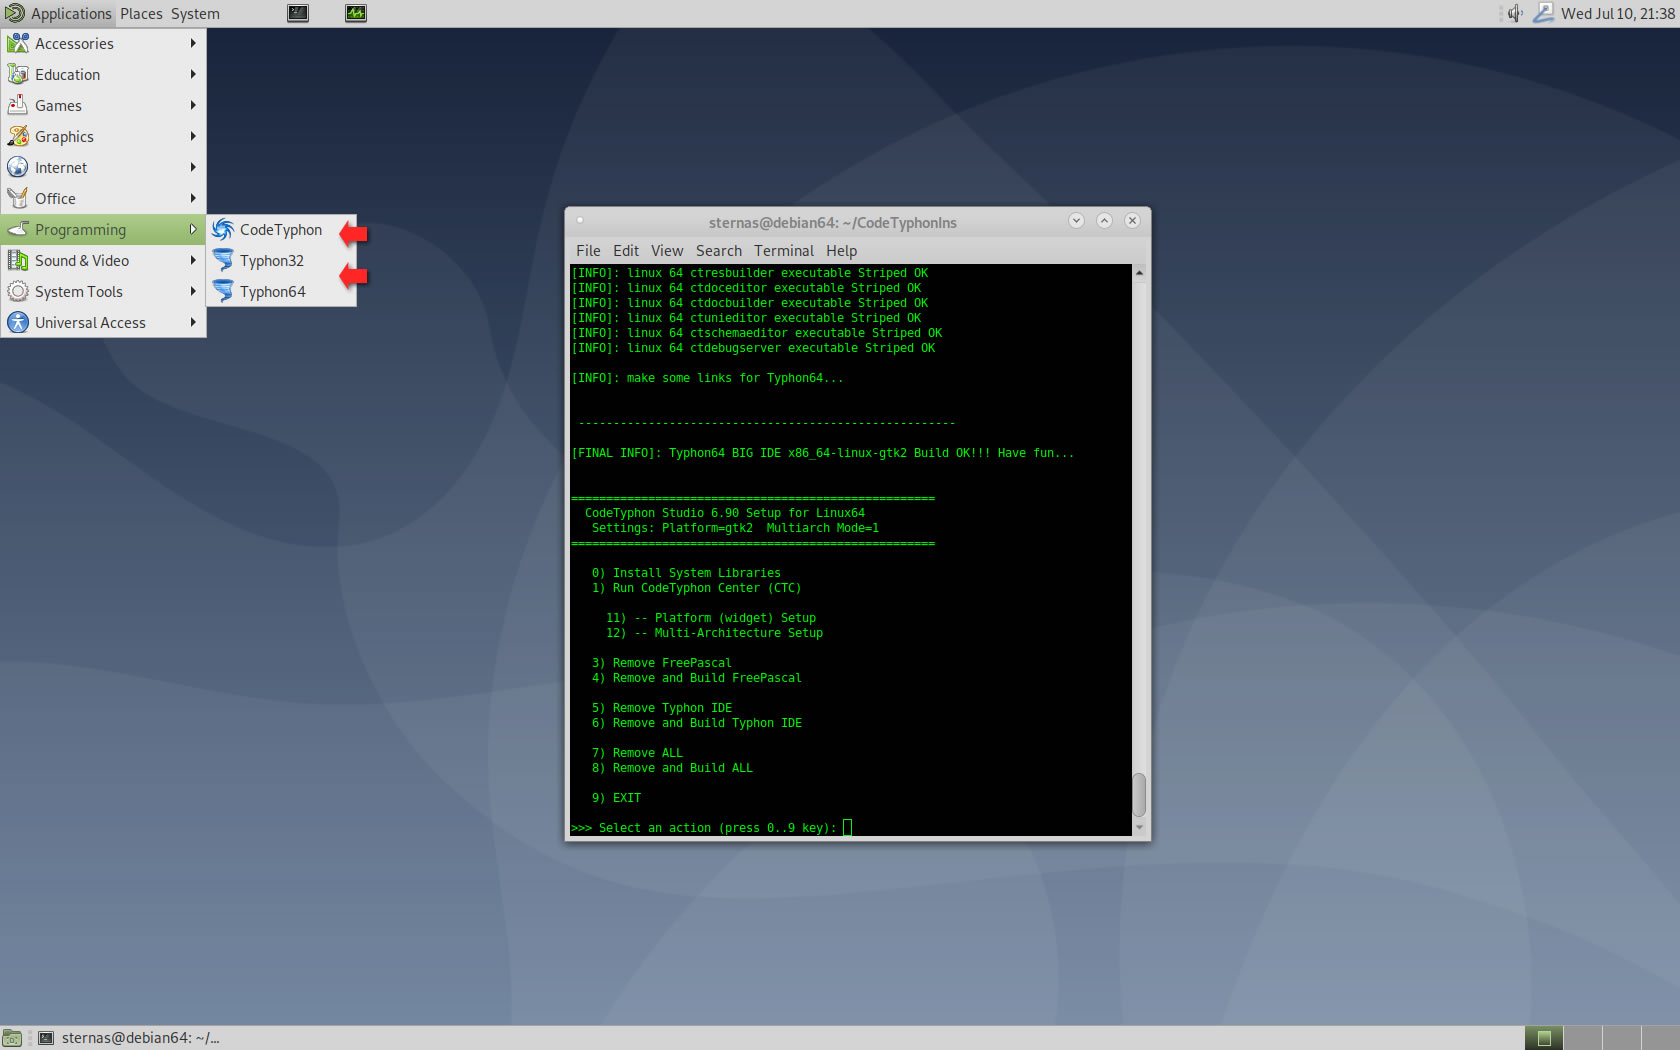Click the Office category icon
The image size is (1680, 1050).
[18, 198]
